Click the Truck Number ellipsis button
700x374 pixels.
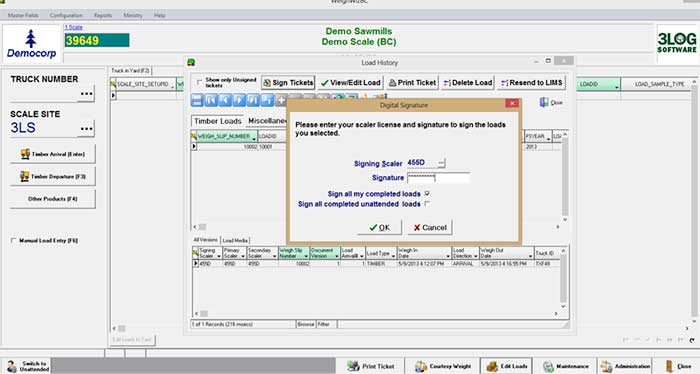[86, 94]
